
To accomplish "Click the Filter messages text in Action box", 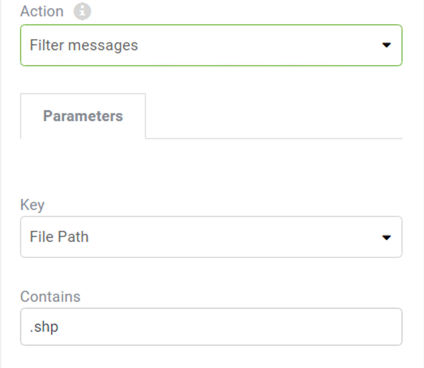I will click(84, 45).
